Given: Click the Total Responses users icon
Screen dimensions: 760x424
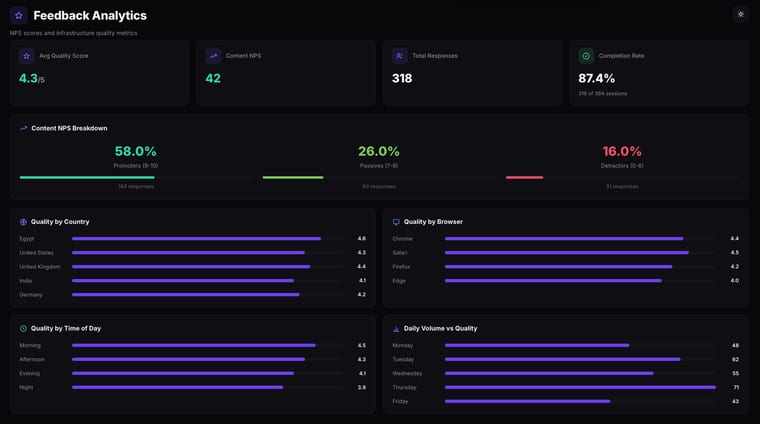Looking at the screenshot, I should (x=399, y=56).
